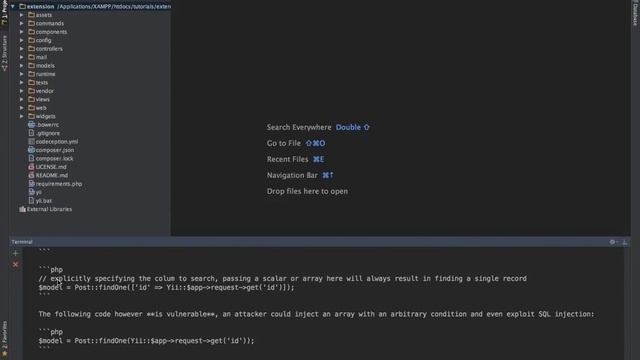This screenshot has width=640, height=360.
Task: Click the controllers folder icon
Action: click(31, 49)
